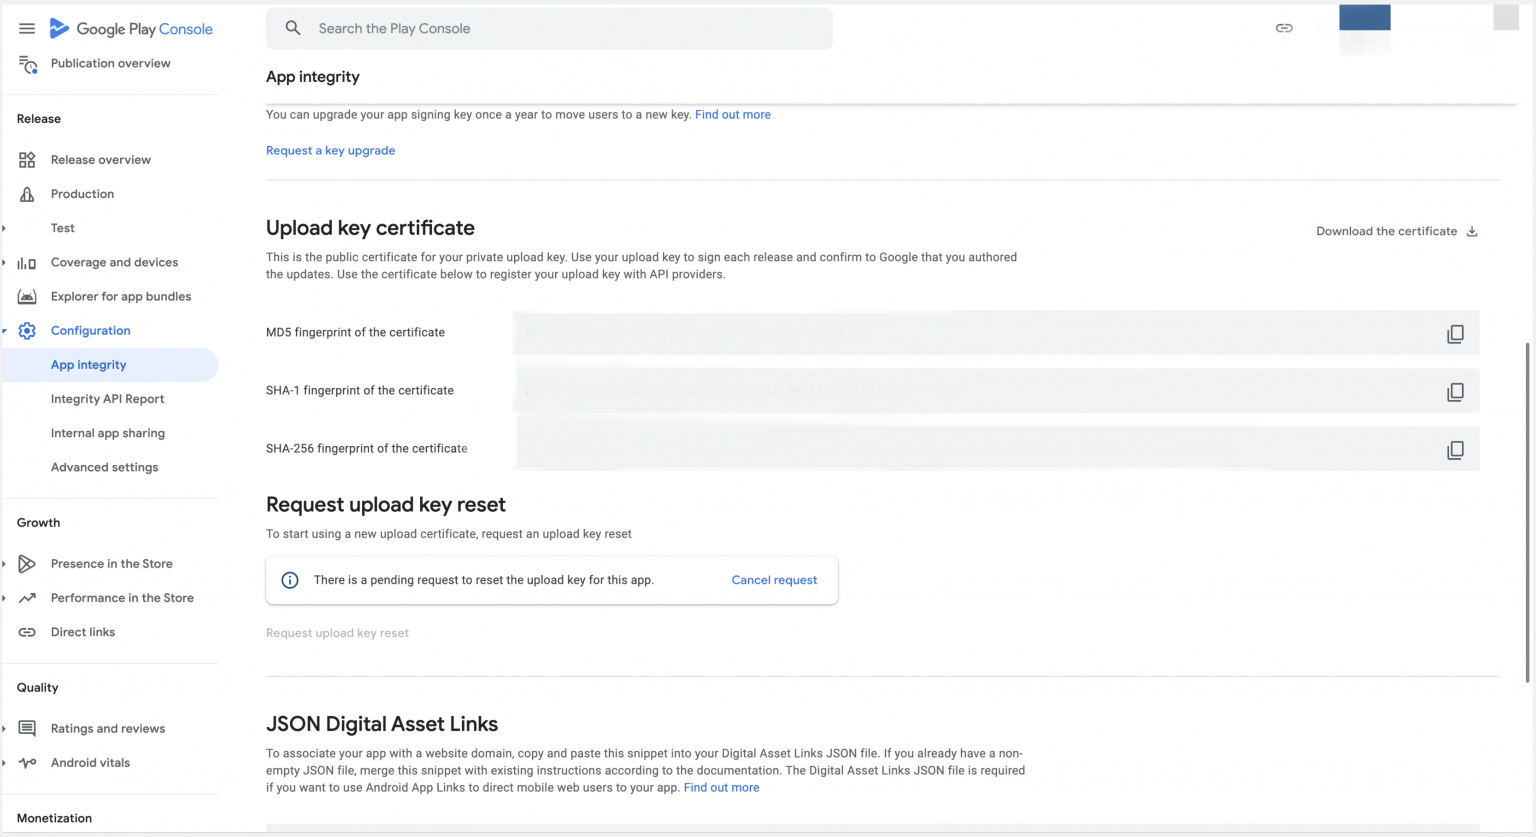The height and width of the screenshot is (837, 1536).
Task: Copy the MD5 fingerprint
Action: tap(1455, 334)
